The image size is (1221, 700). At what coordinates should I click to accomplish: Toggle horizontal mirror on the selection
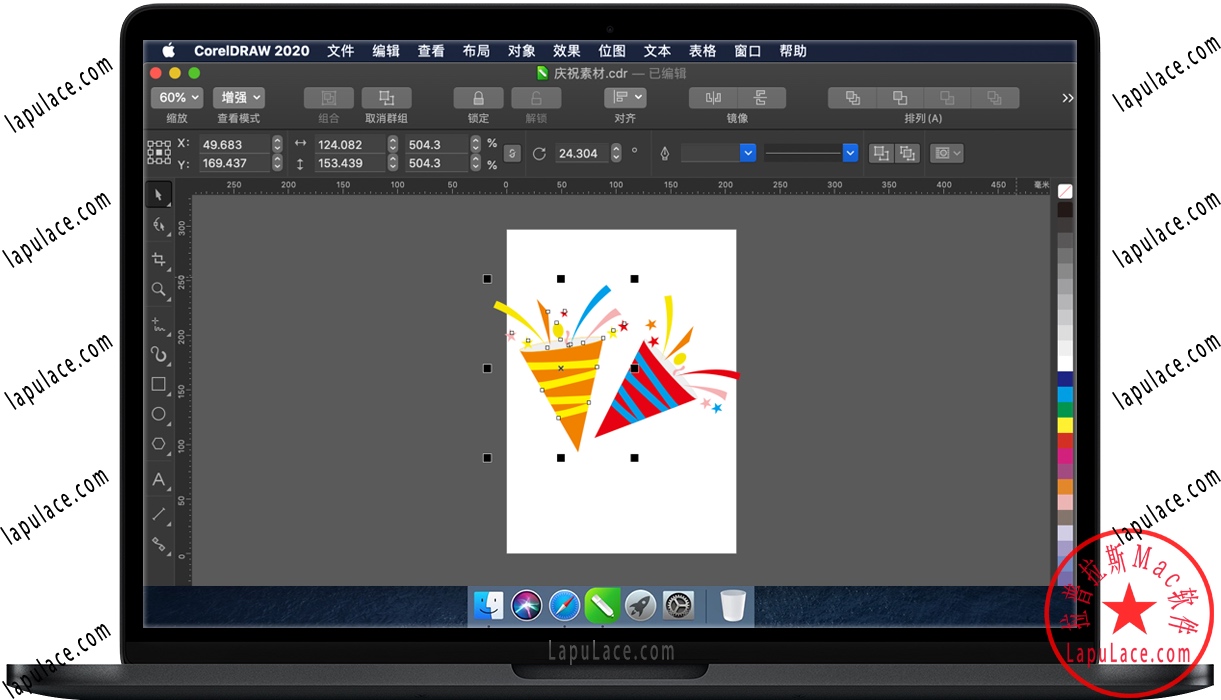tap(713, 97)
